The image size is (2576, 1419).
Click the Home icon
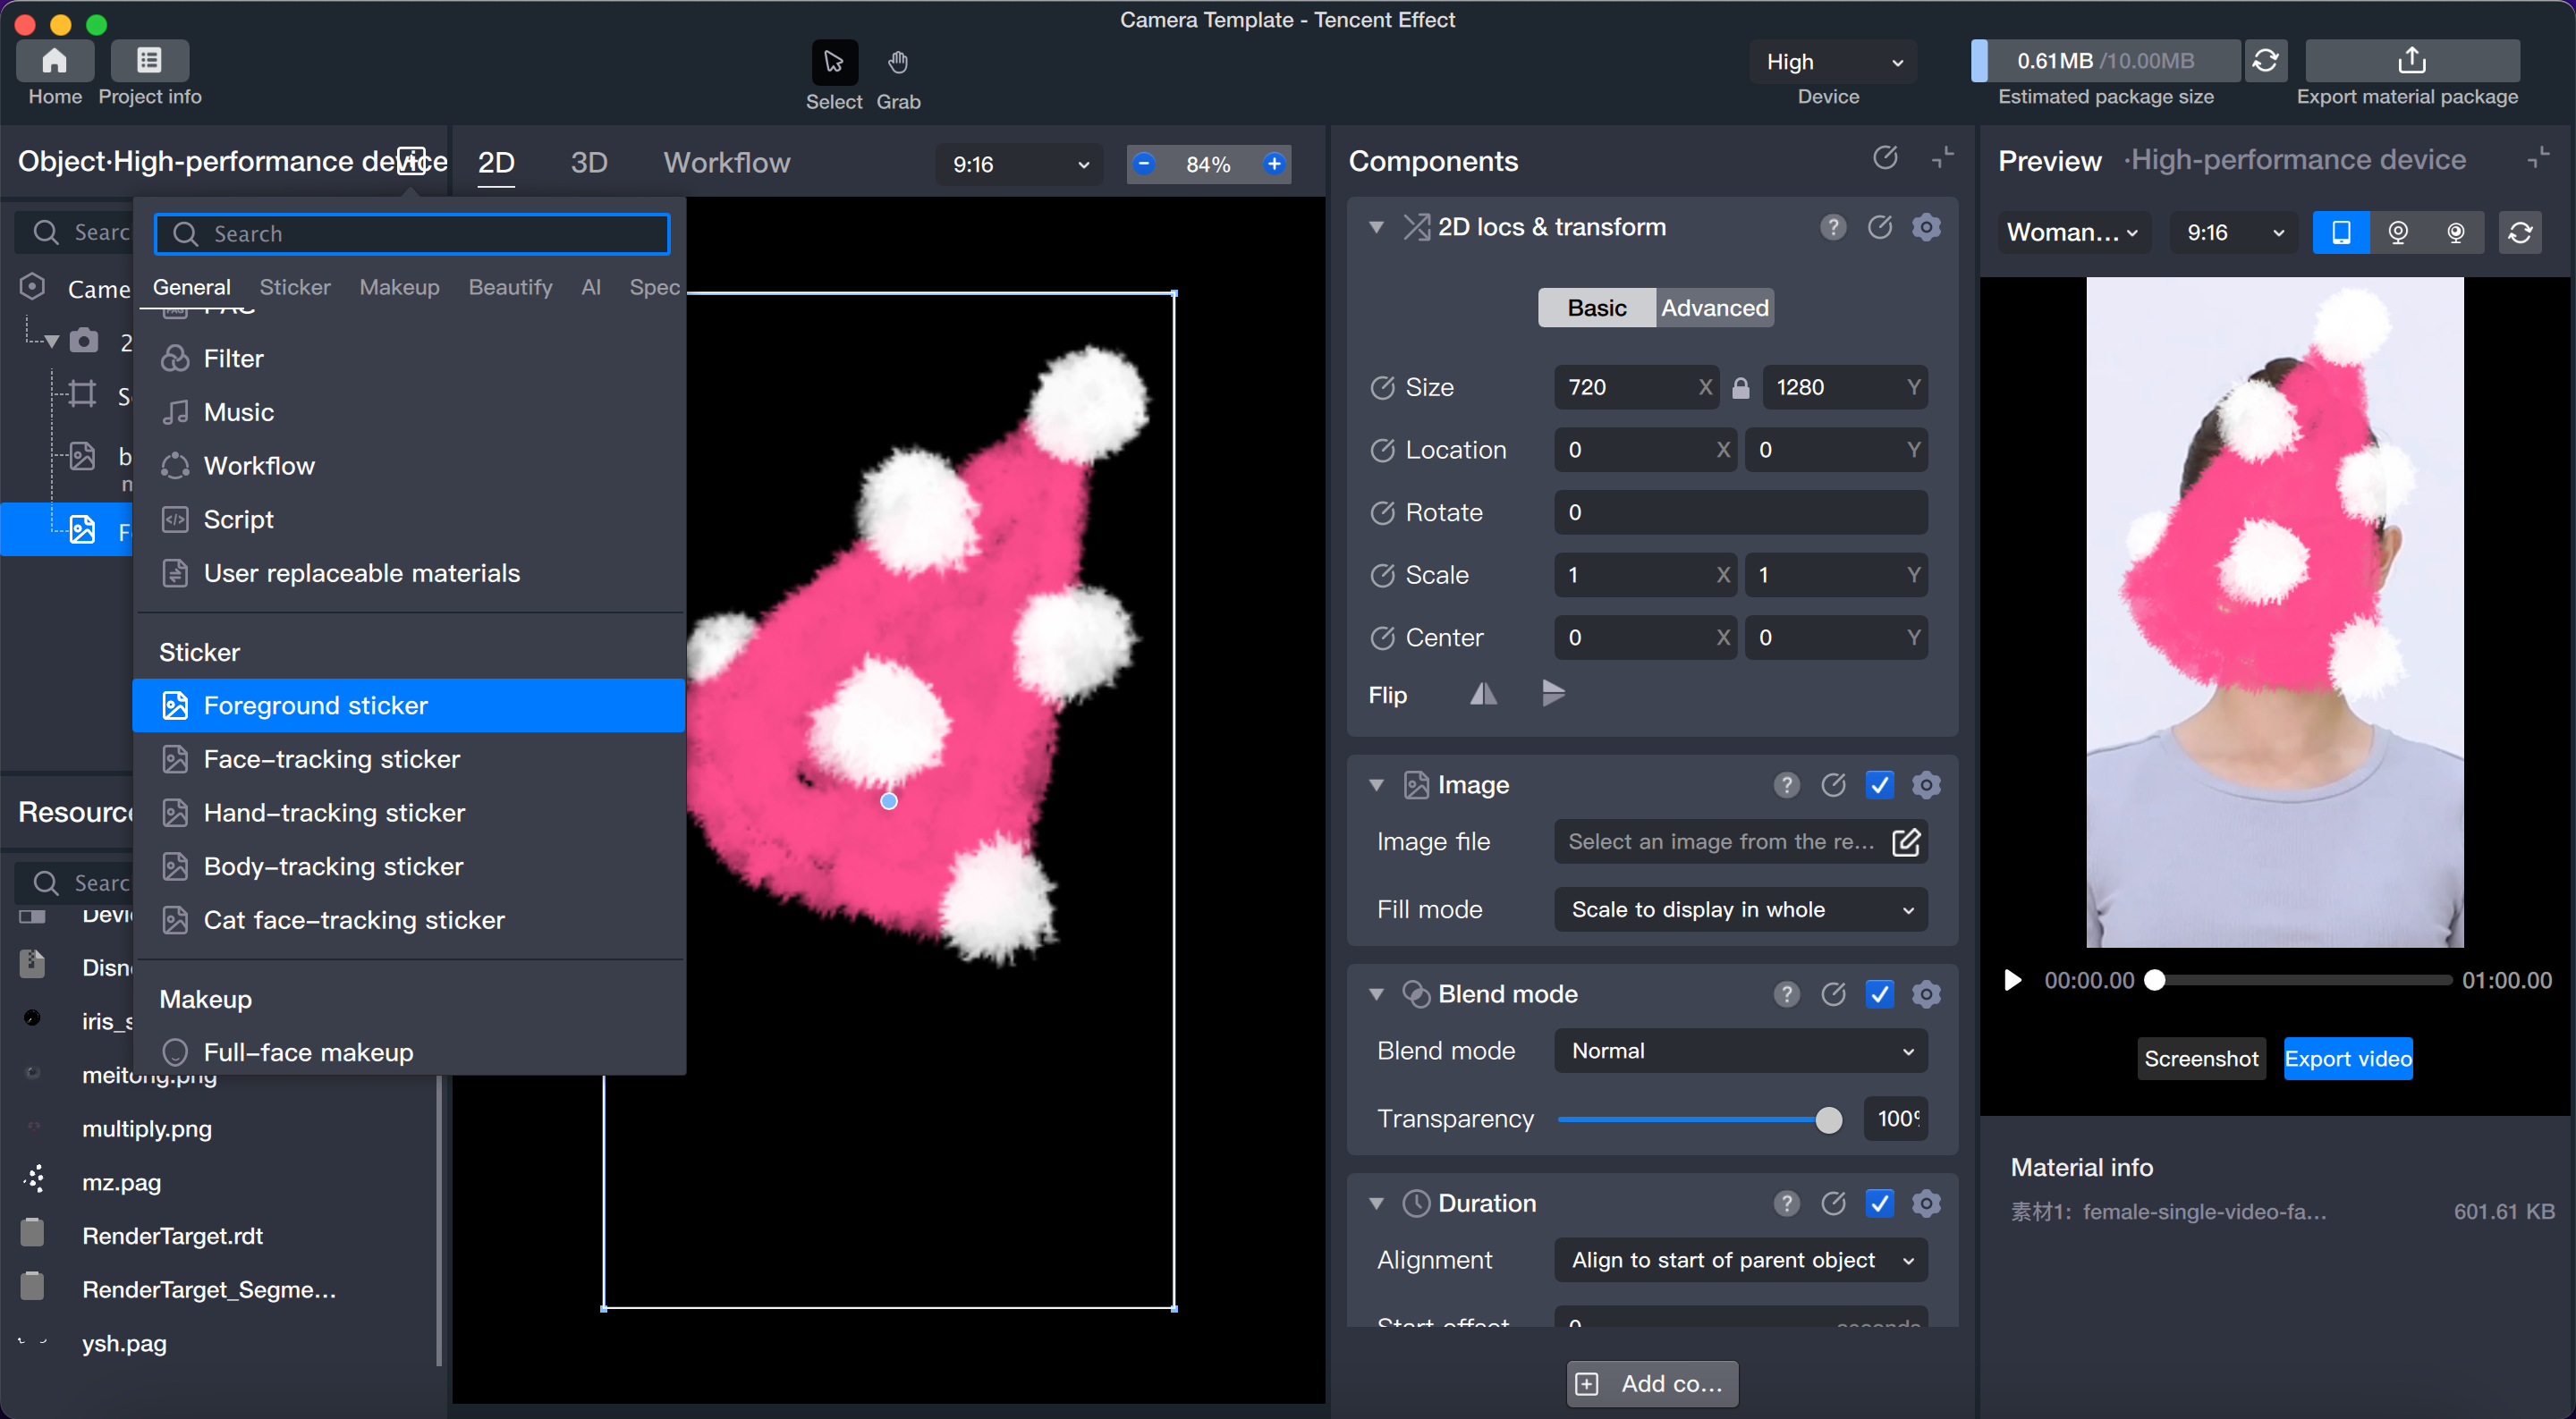(55, 61)
